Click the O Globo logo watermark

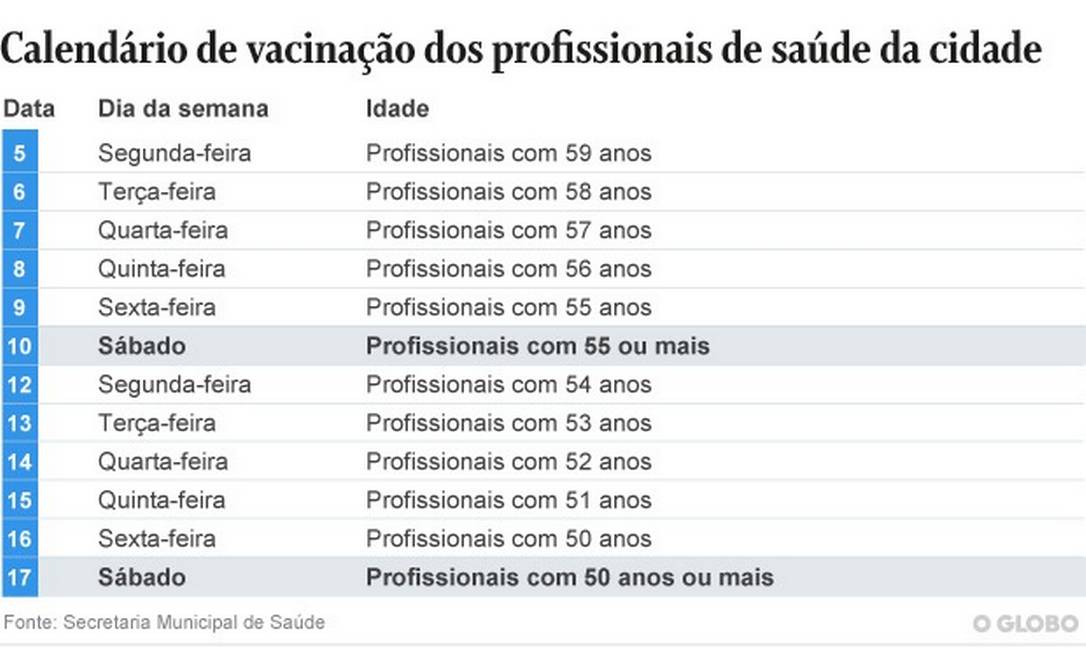click(x=1026, y=623)
